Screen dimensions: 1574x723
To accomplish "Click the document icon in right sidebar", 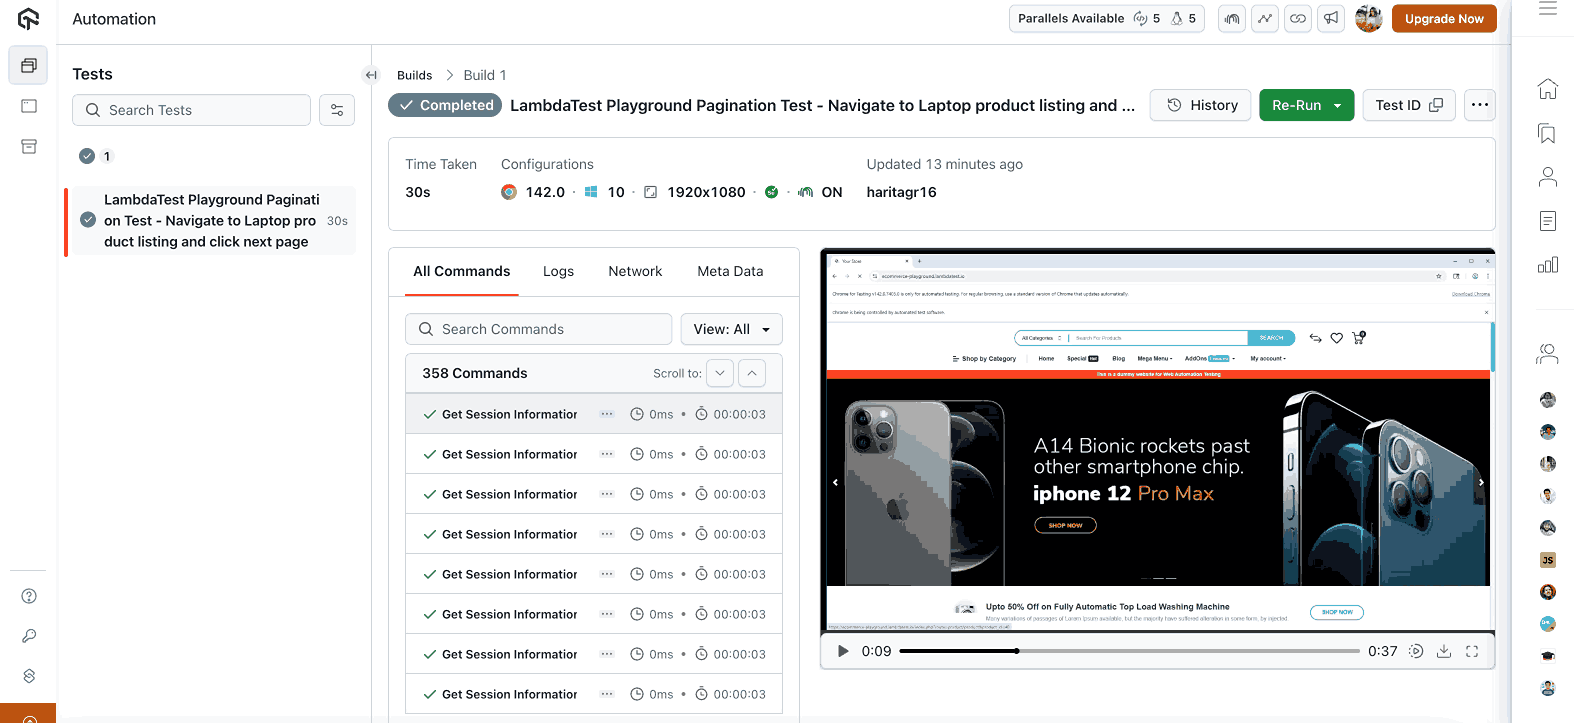I will 1547,221.
